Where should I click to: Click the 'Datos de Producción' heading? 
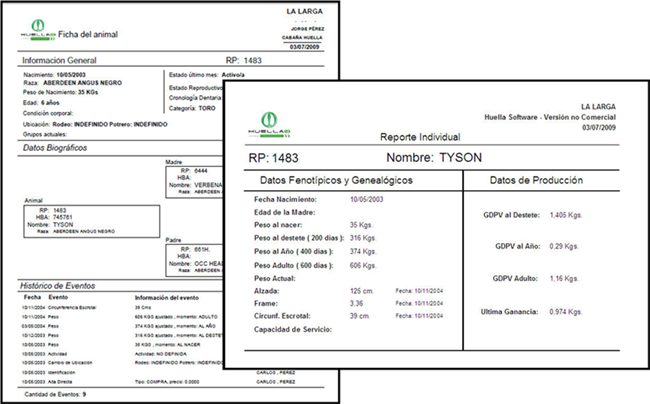pos(536,180)
